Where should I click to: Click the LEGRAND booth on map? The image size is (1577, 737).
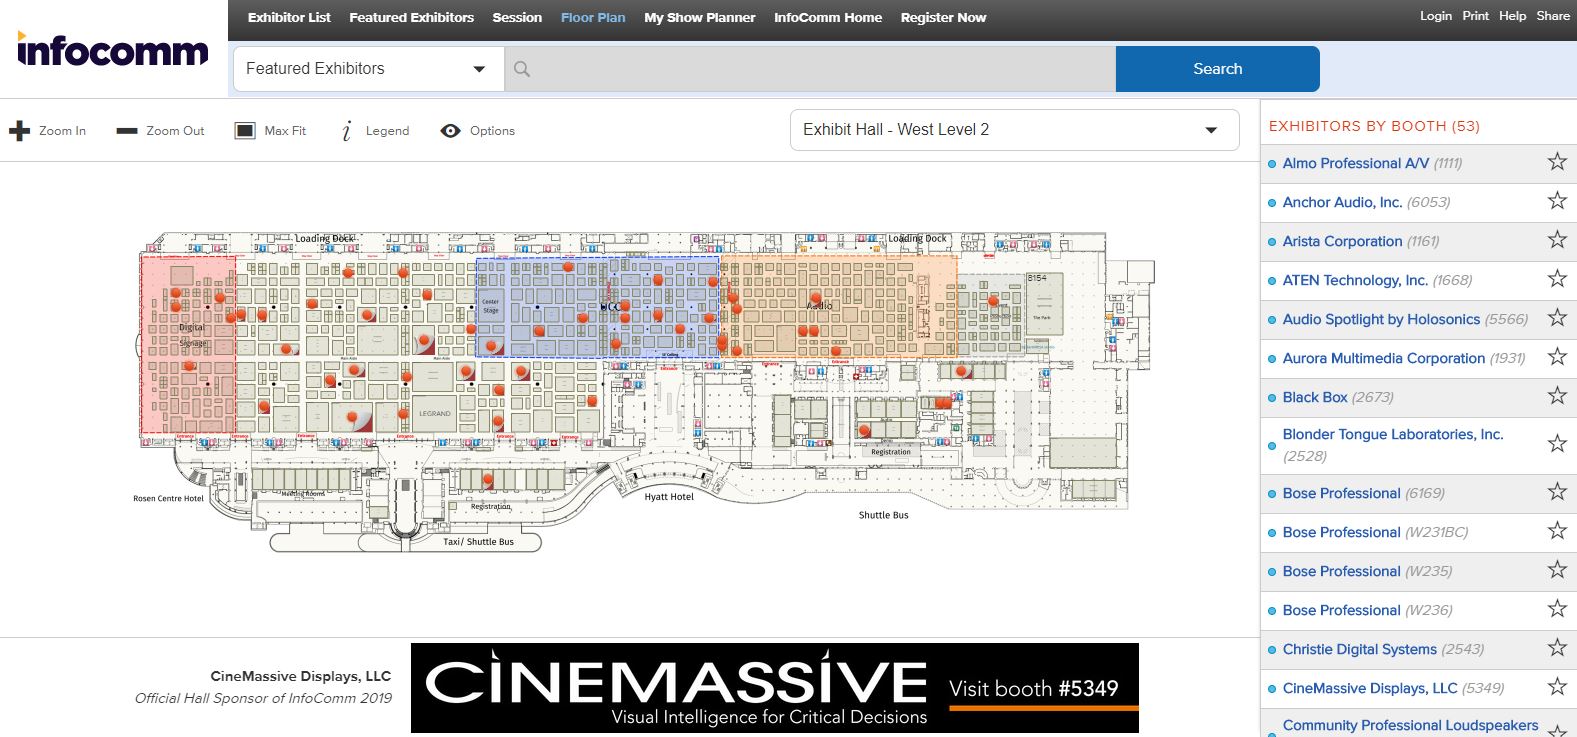pyautogui.click(x=435, y=413)
